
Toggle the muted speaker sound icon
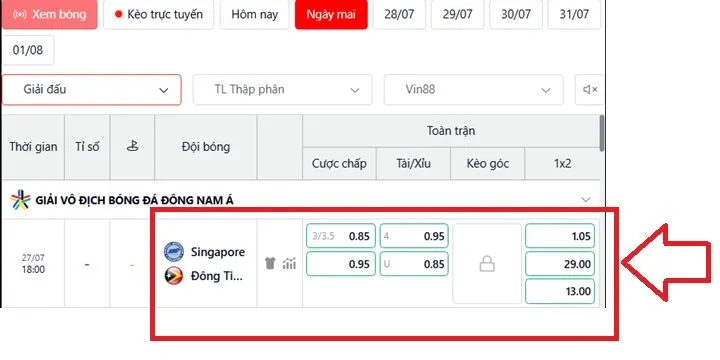(x=590, y=90)
